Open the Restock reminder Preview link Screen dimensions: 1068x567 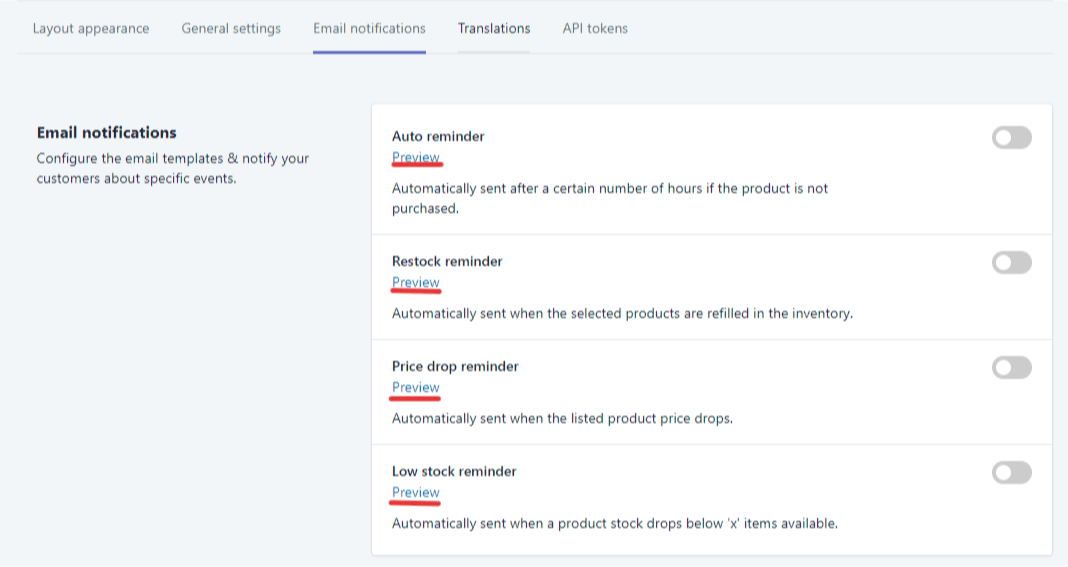pos(416,283)
